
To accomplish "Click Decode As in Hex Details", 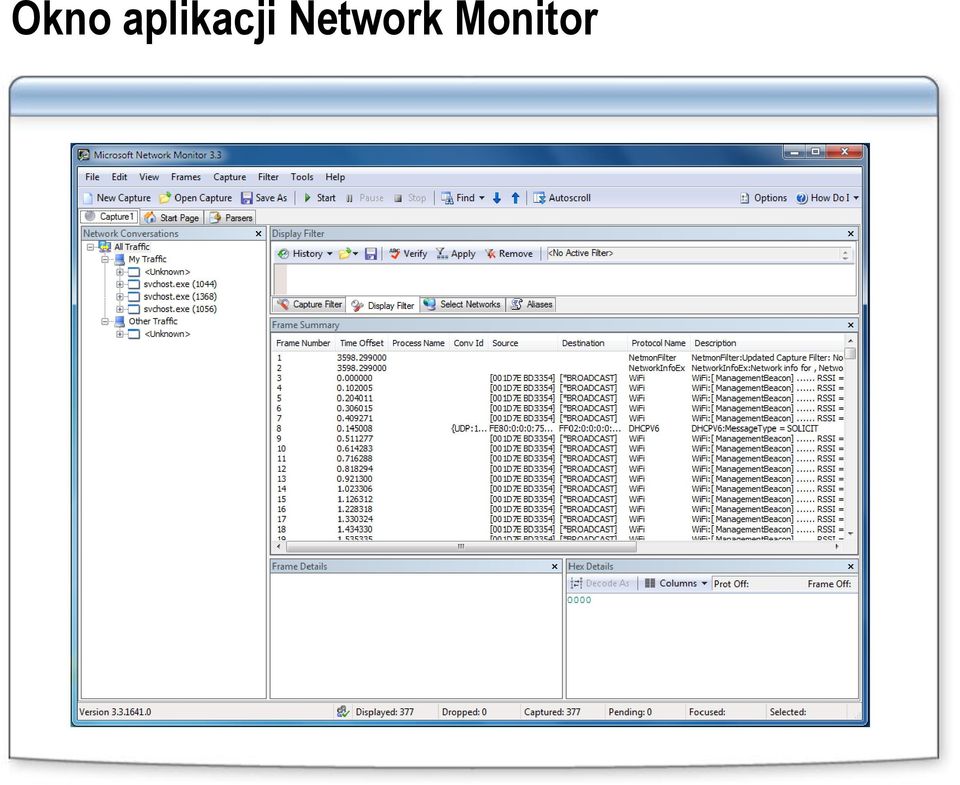I will [600, 584].
